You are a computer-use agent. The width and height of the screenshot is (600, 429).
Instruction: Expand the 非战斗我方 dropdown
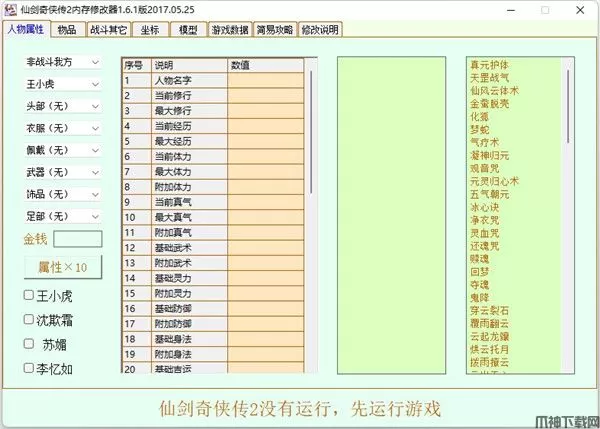pyautogui.click(x=63, y=62)
